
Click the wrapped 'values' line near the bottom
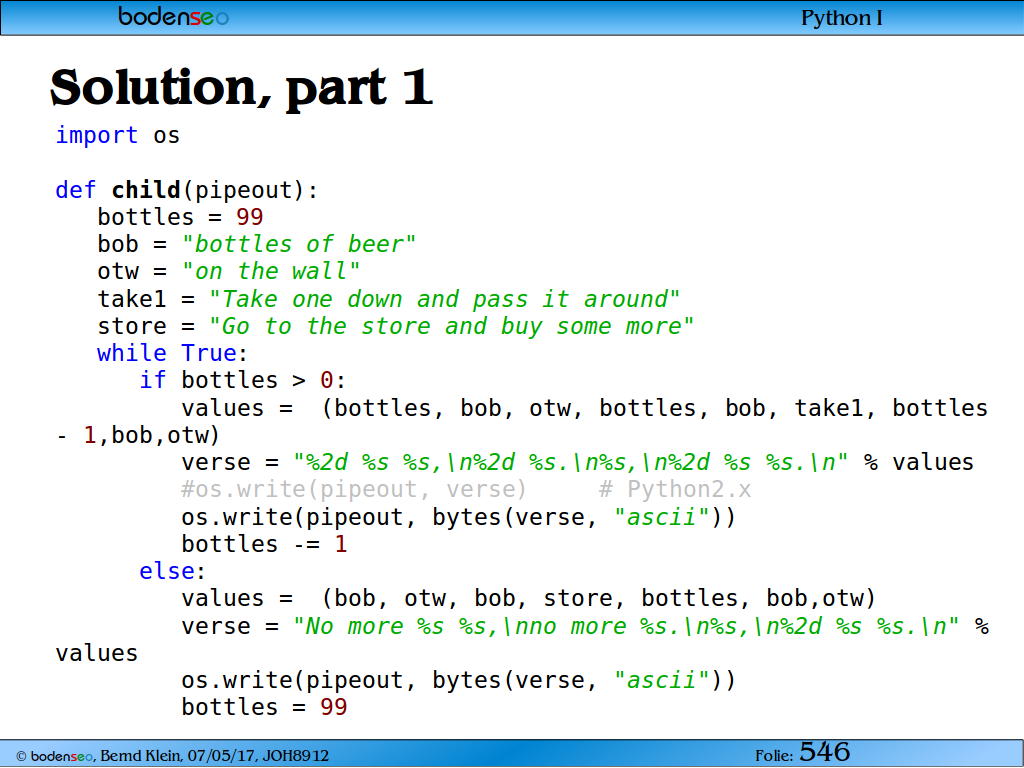(97, 653)
